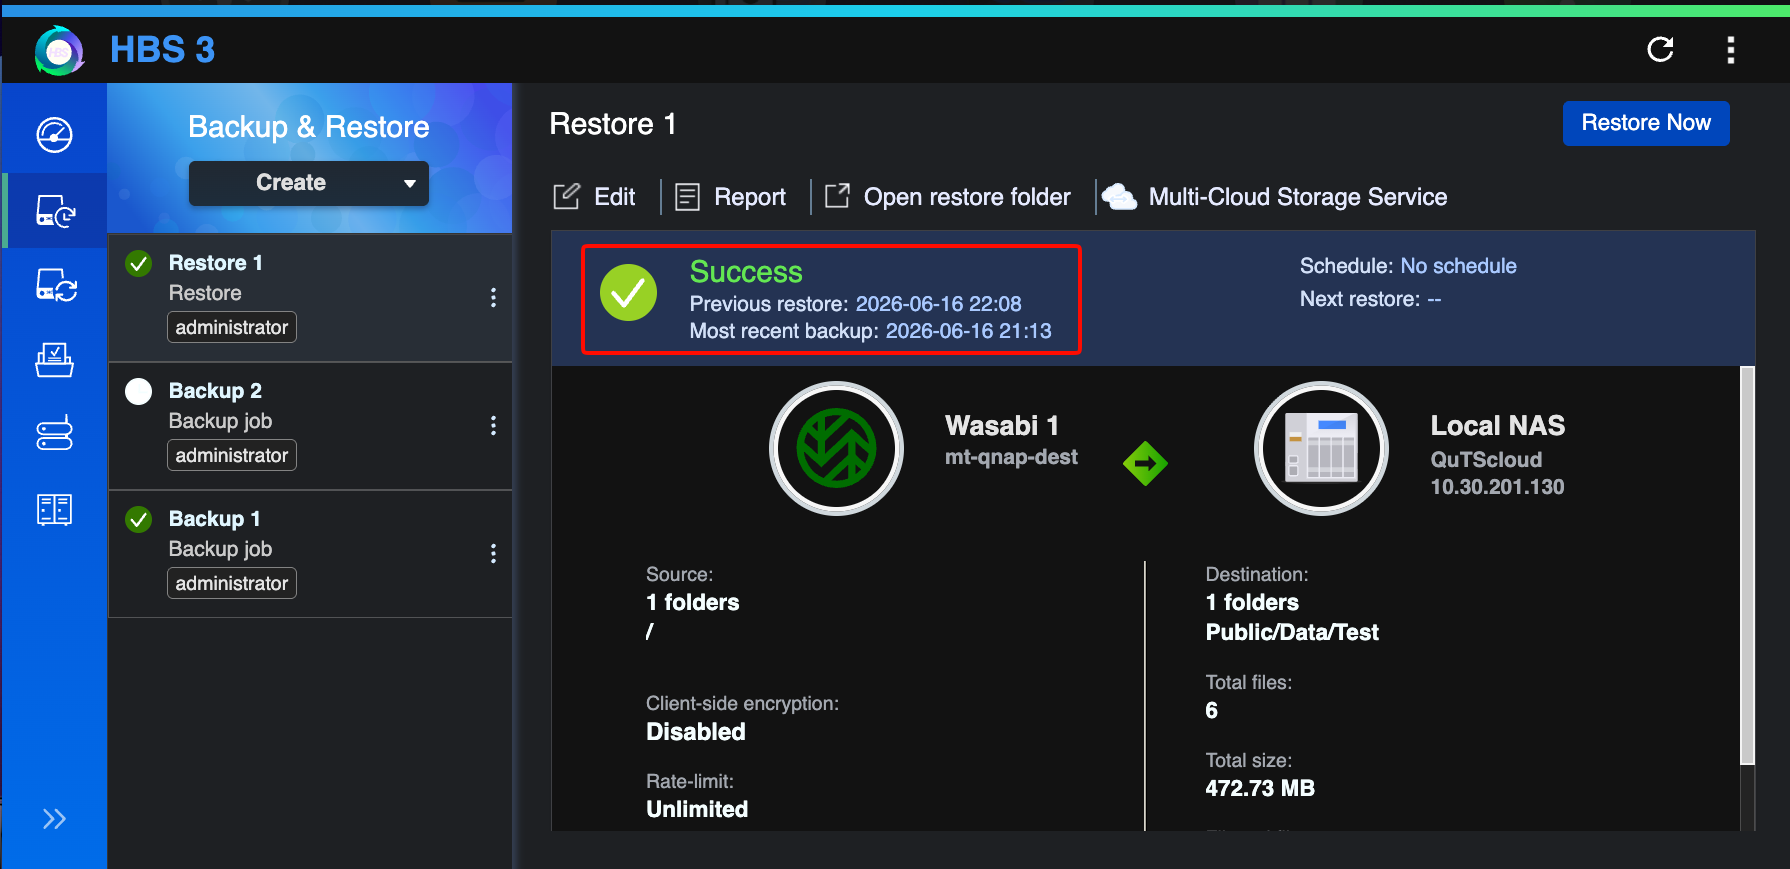This screenshot has height=869, width=1790.
Task: Click the Next restore label
Action: coord(1360,299)
